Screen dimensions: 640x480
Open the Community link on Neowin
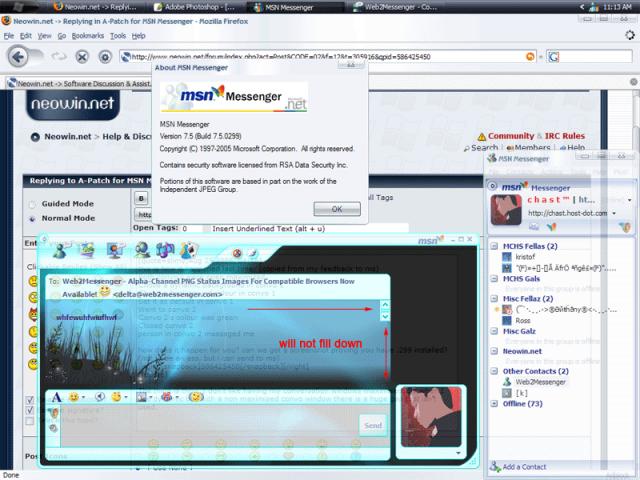[x=511, y=136]
